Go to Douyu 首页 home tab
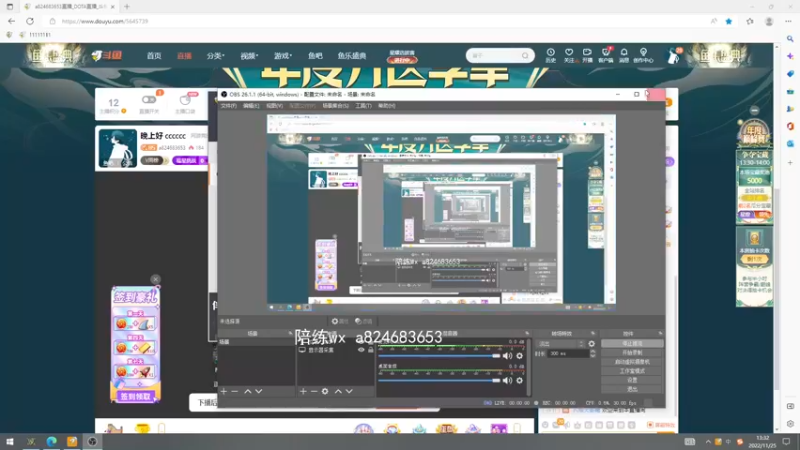 pos(154,56)
